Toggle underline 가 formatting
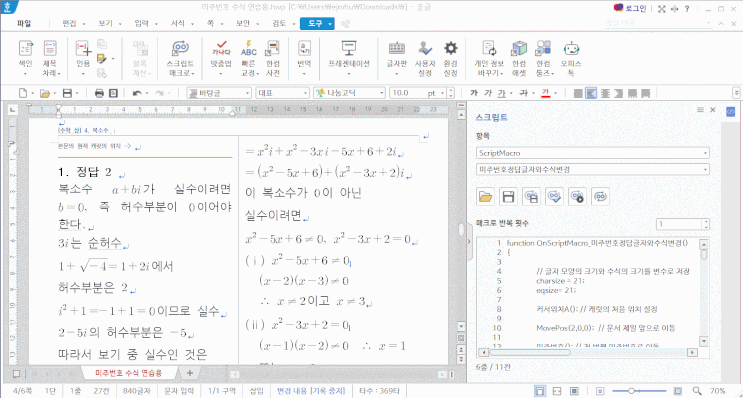 pyautogui.click(x=502, y=93)
